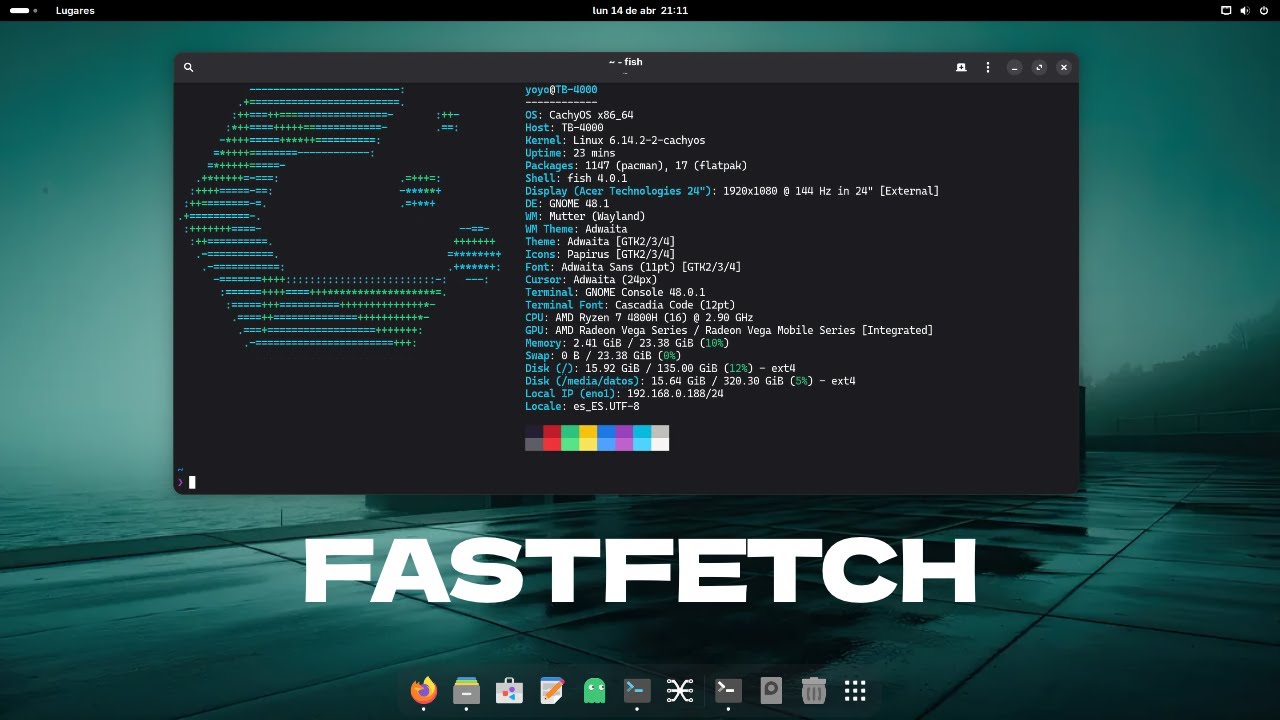This screenshot has height=720, width=1280.
Task: Click the "Uptime: 23 mins" line
Action: click(x=570, y=153)
